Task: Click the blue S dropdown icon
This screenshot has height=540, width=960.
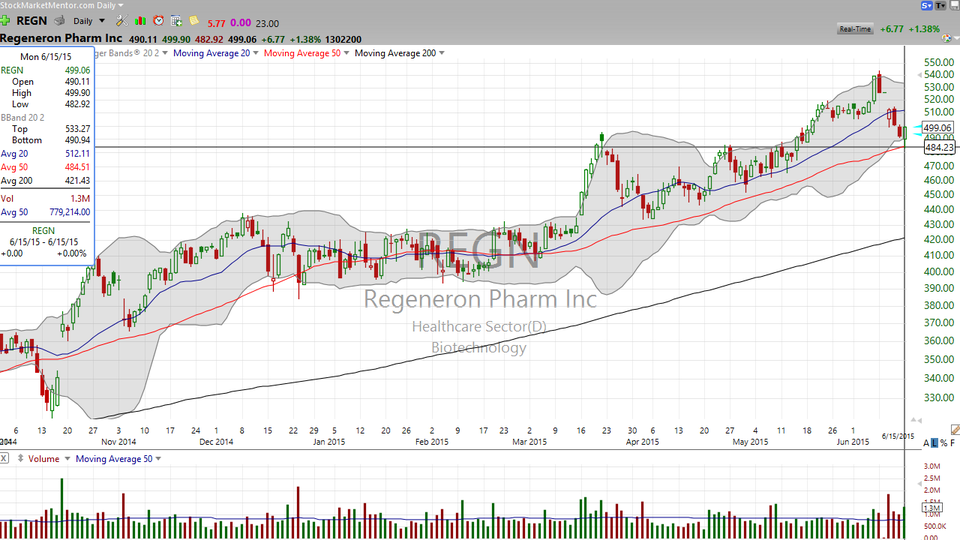Action: click(927, 6)
